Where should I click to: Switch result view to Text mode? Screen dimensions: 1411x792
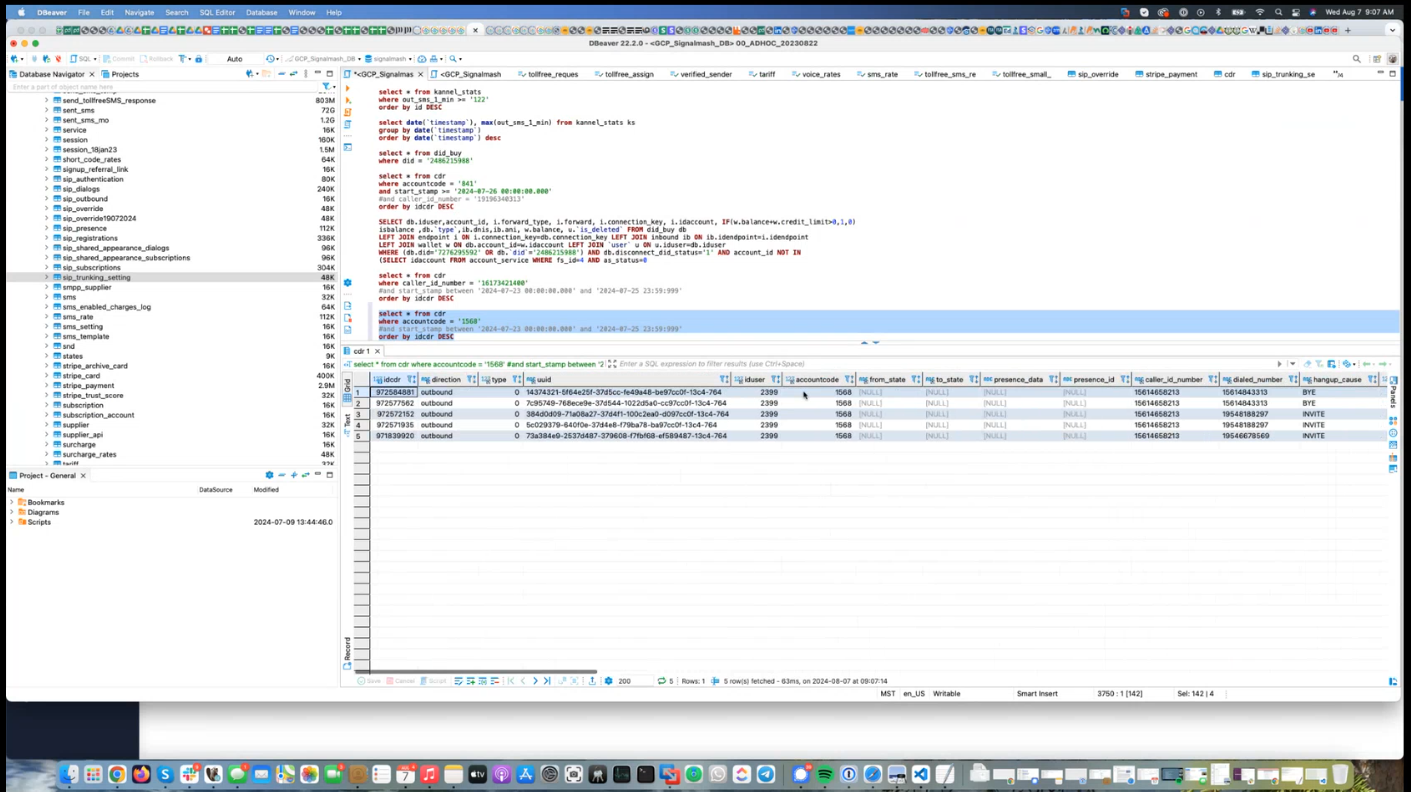pyautogui.click(x=348, y=421)
